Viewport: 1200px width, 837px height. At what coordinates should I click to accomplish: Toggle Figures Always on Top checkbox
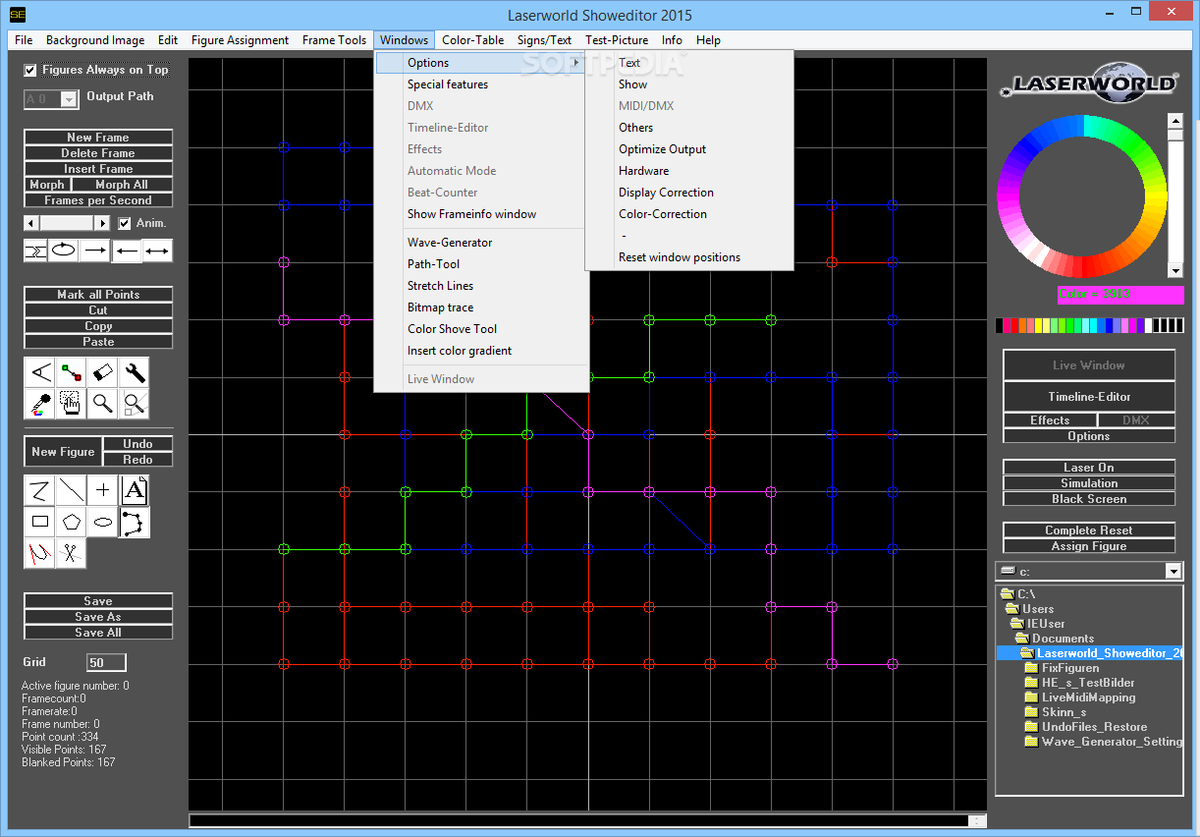tap(30, 70)
